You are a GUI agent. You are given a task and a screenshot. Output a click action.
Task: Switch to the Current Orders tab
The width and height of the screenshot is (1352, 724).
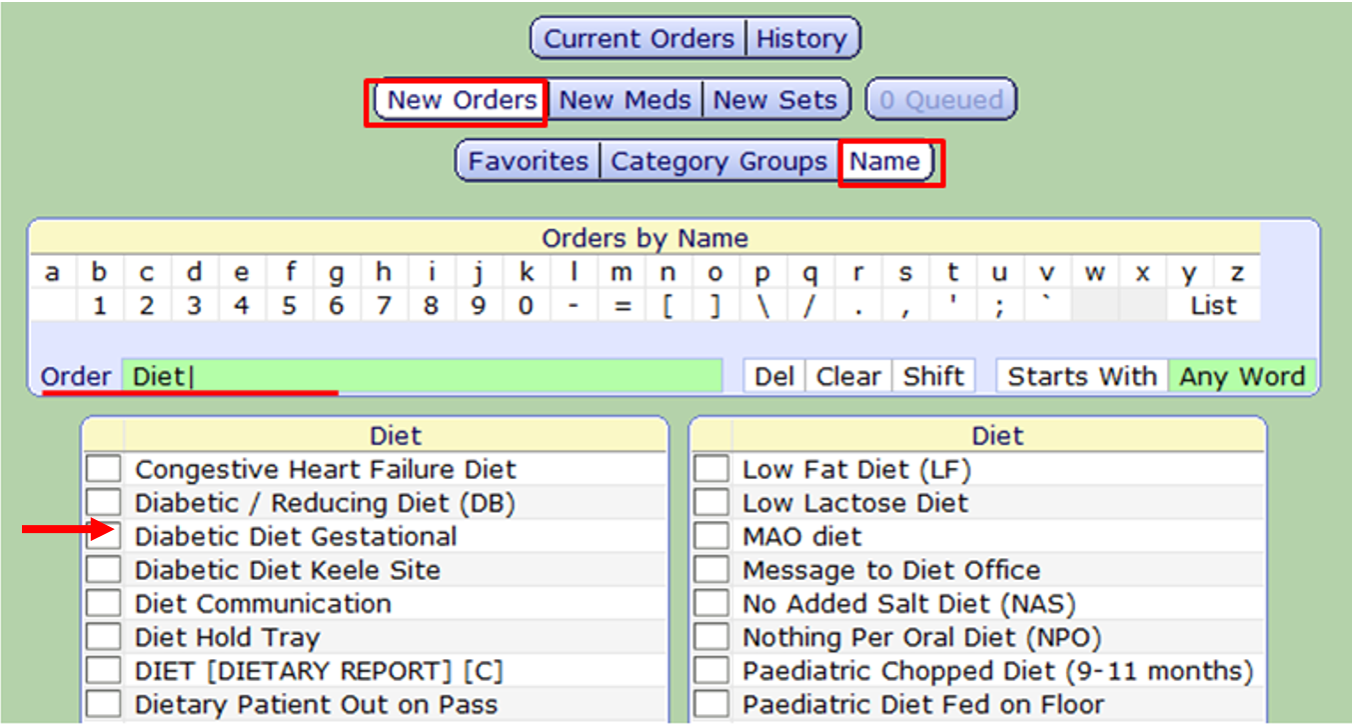636,38
